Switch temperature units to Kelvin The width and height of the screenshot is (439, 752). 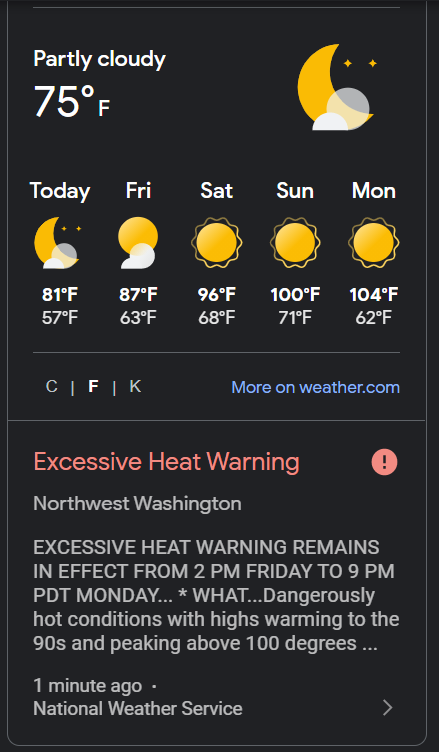(135, 387)
